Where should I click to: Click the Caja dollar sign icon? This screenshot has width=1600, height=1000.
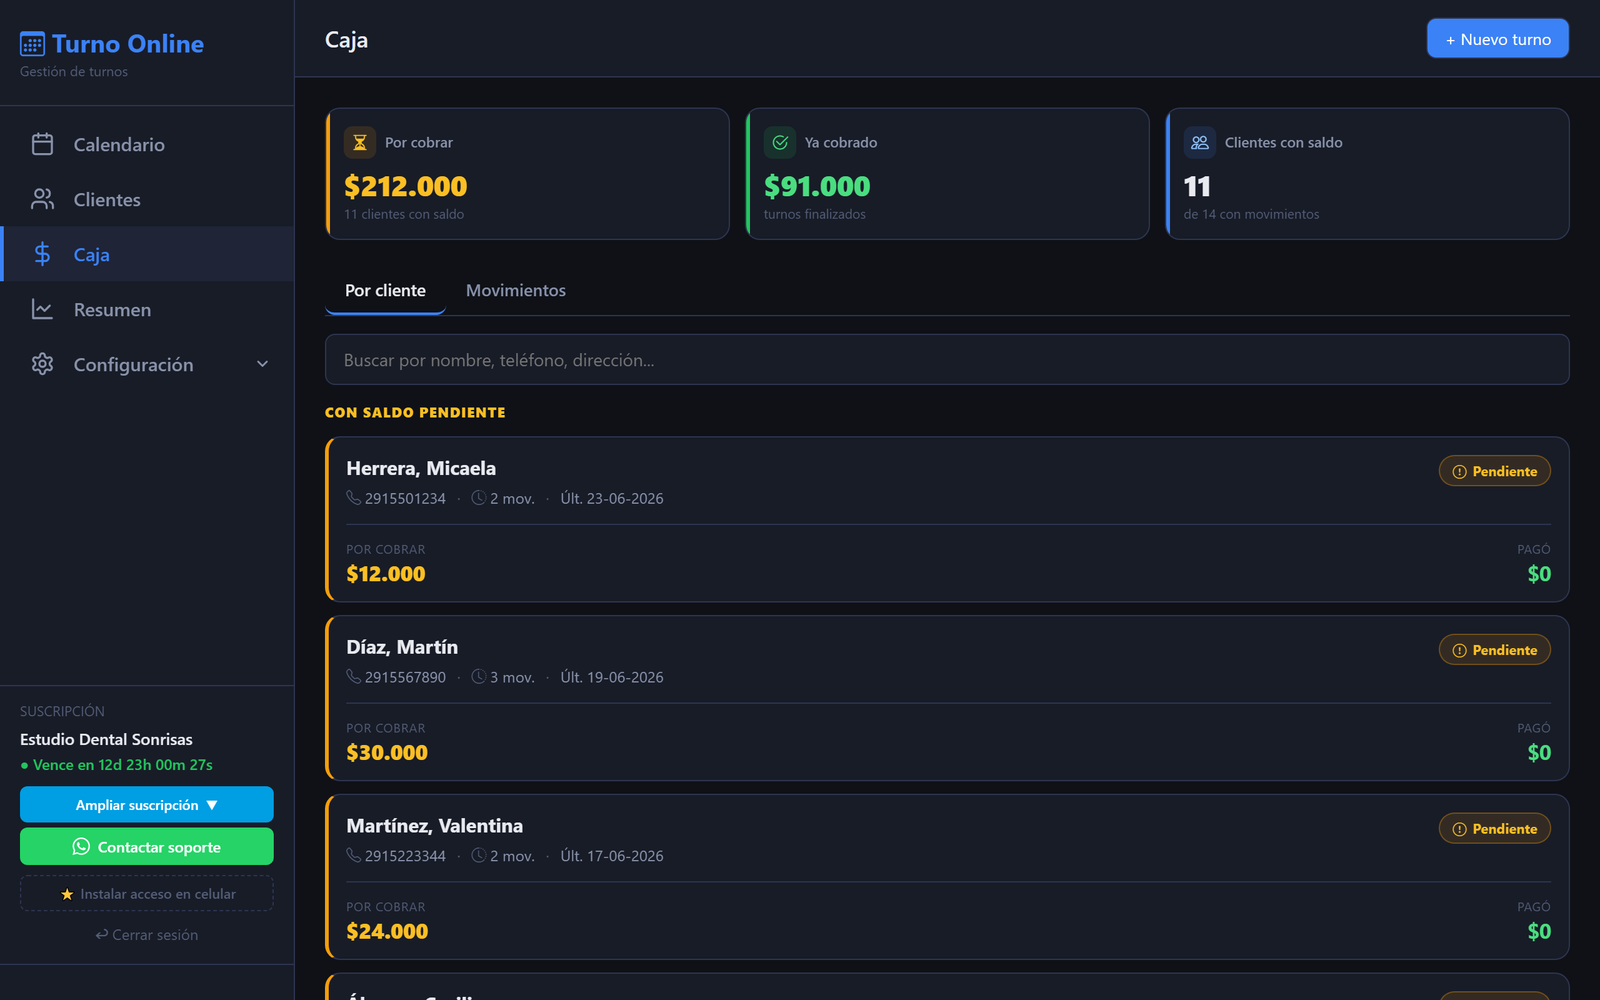pyautogui.click(x=42, y=254)
